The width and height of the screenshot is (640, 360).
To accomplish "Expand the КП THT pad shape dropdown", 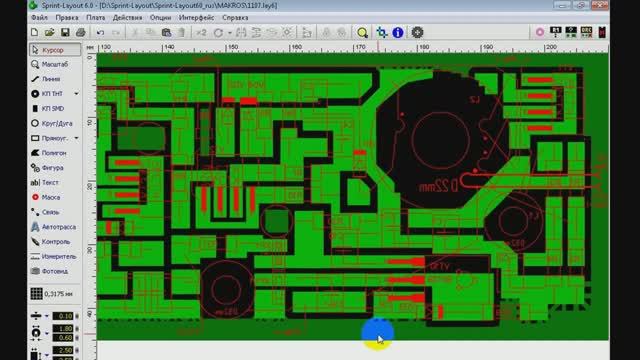I will [x=76, y=94].
